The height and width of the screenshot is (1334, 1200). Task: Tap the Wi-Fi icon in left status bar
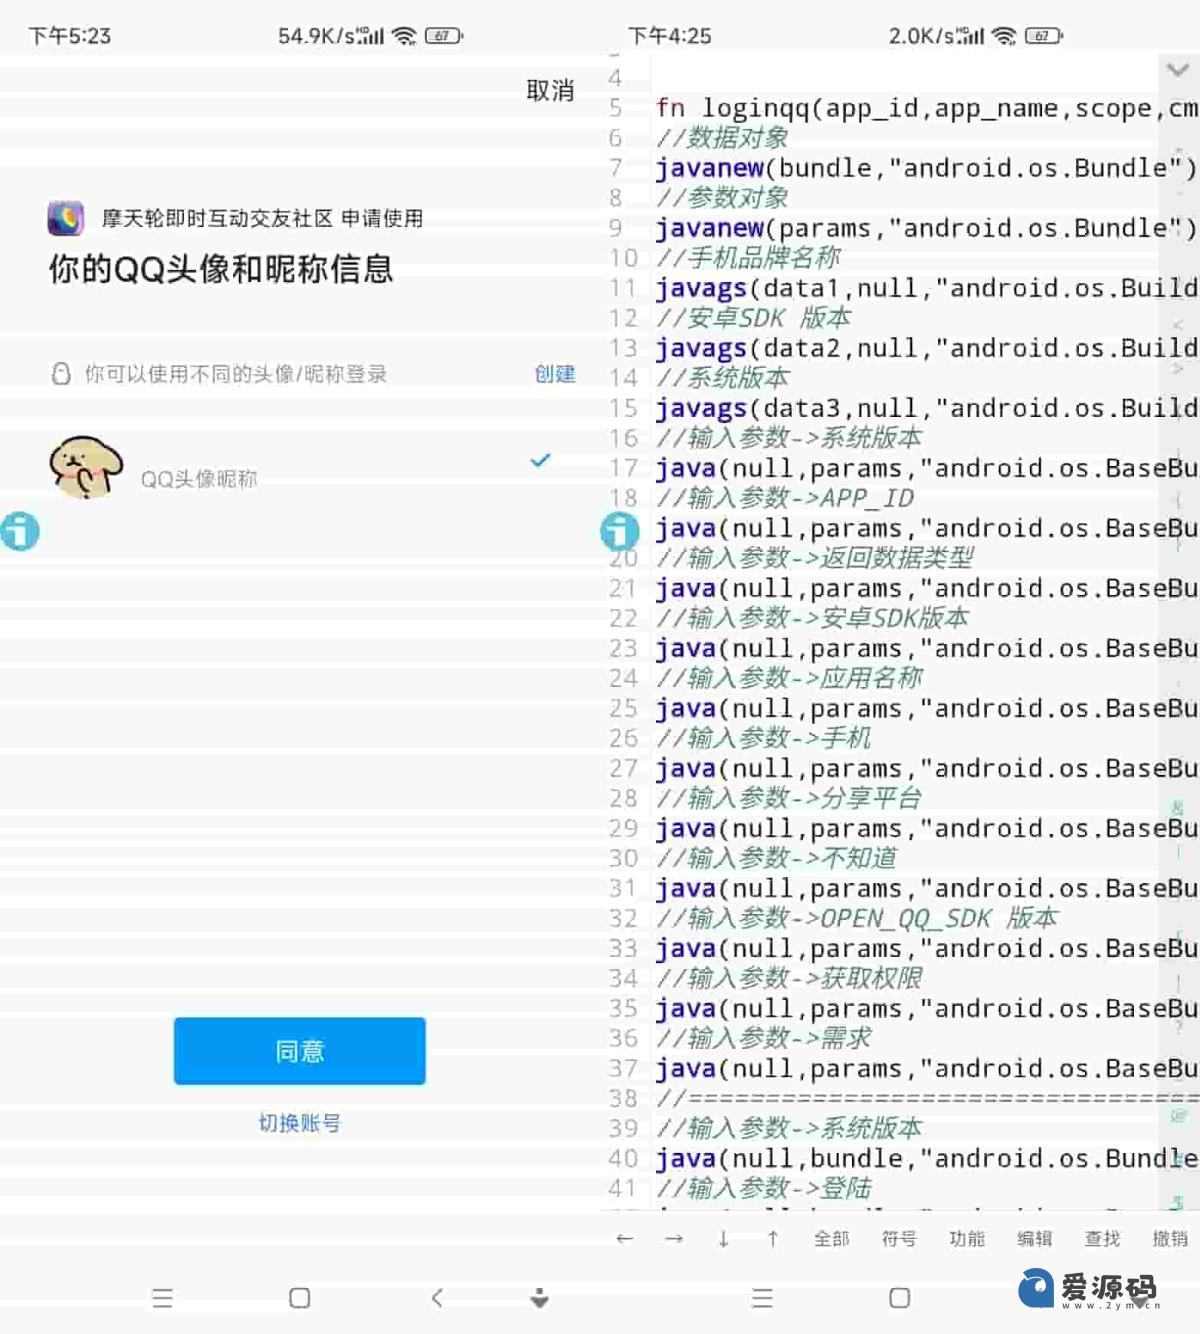tap(404, 36)
